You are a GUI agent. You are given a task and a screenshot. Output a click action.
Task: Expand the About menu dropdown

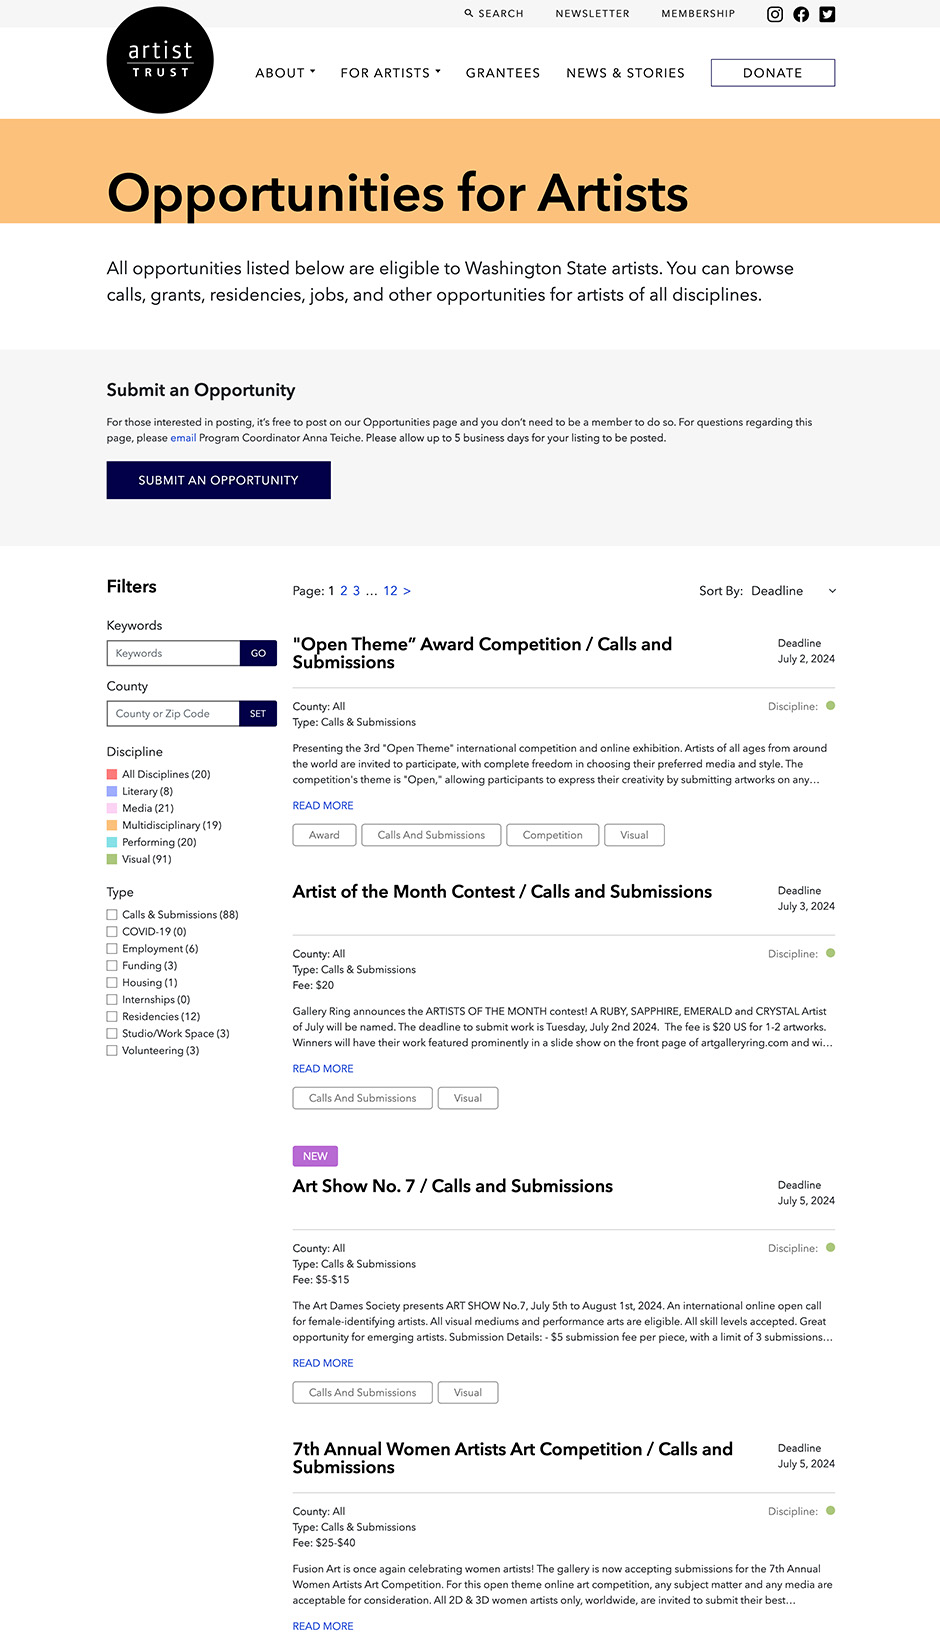(x=285, y=73)
